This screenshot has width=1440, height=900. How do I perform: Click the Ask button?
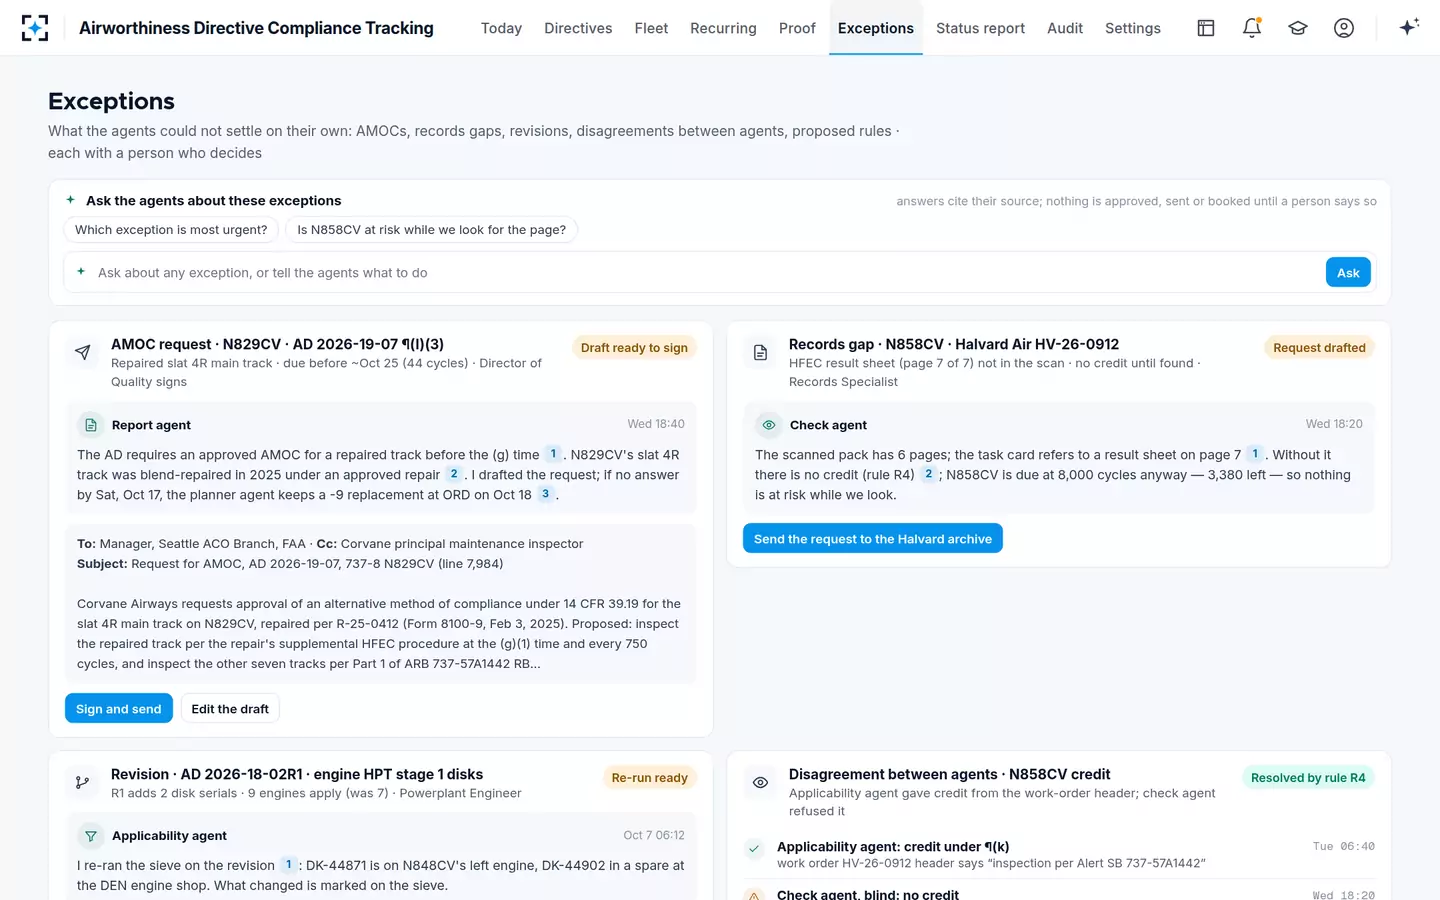1348,272
